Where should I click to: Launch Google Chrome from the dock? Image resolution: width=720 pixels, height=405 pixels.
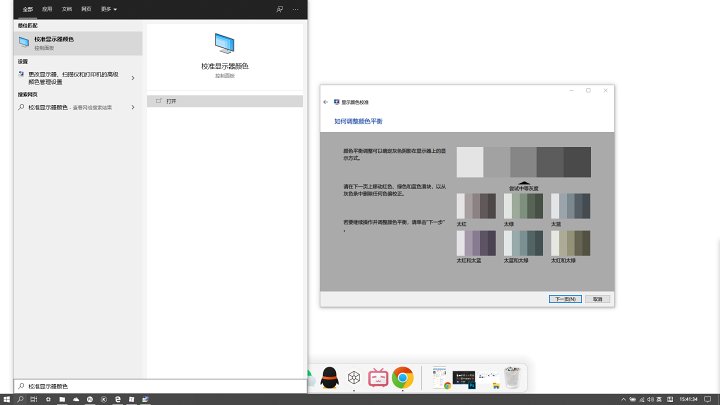tap(403, 377)
